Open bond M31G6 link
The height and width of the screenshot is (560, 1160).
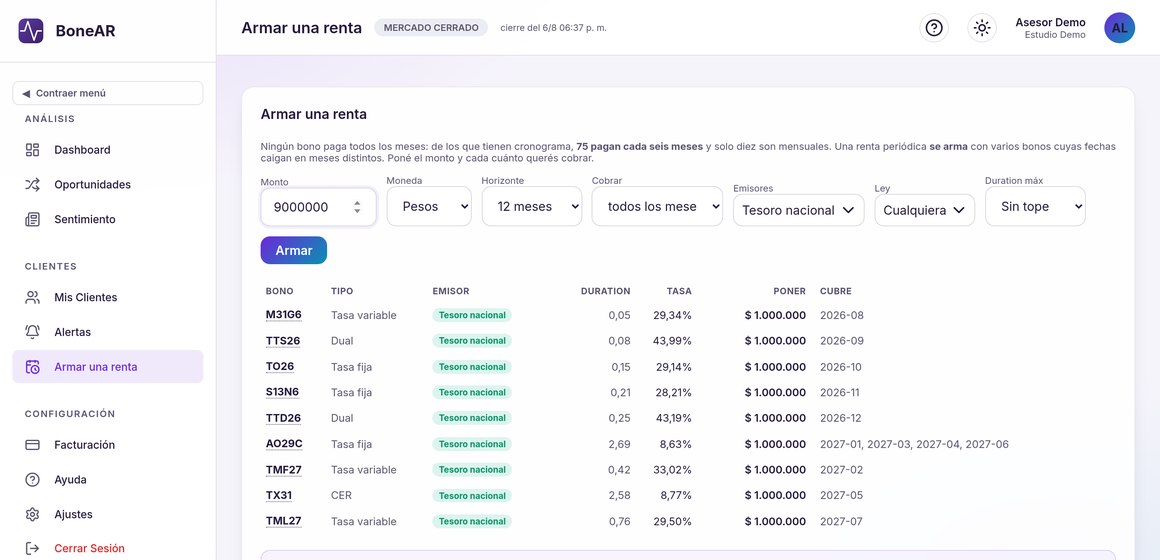(283, 315)
